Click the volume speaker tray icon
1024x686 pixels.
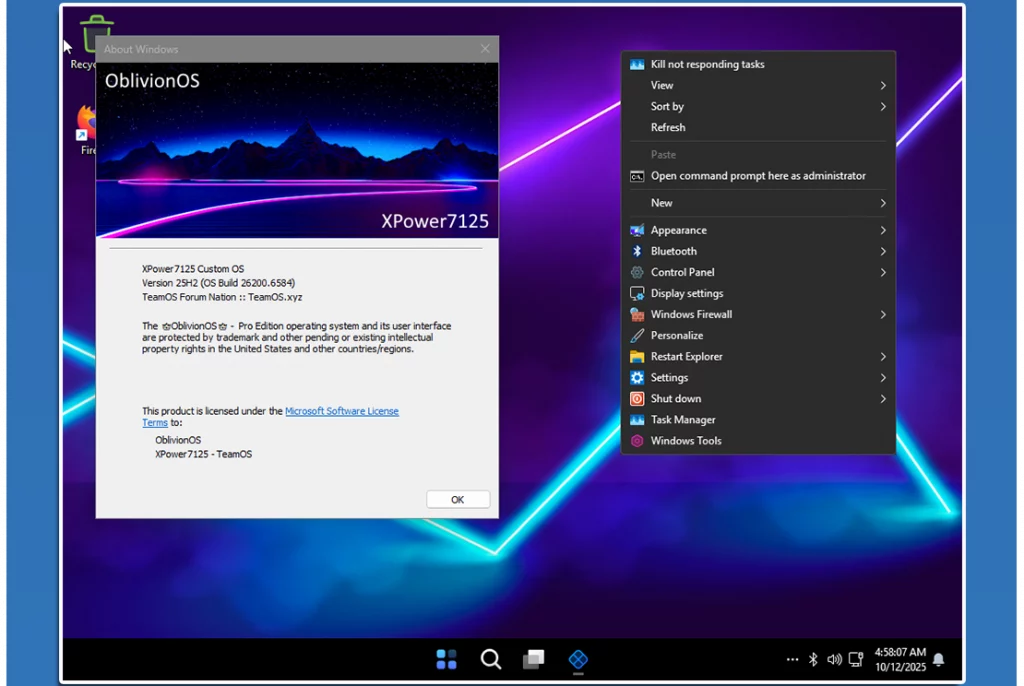835,659
